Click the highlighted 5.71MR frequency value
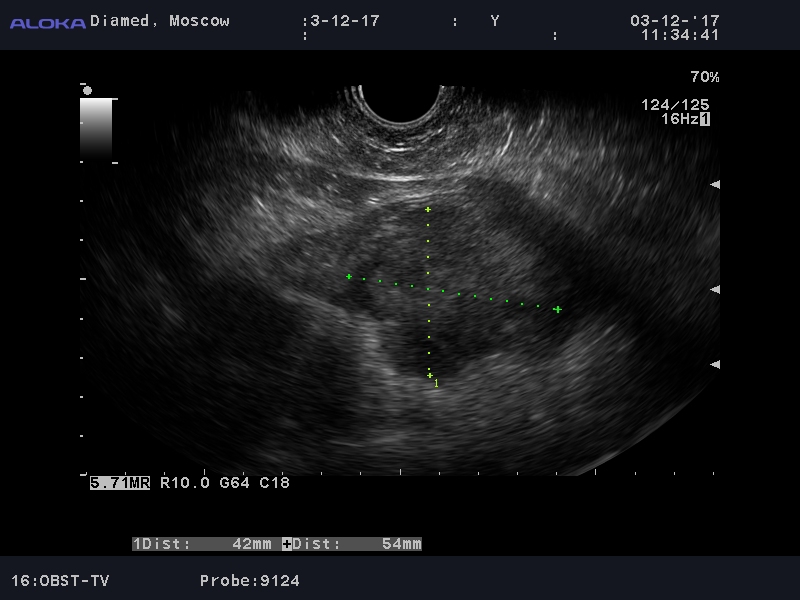800x600 pixels. coord(120,483)
